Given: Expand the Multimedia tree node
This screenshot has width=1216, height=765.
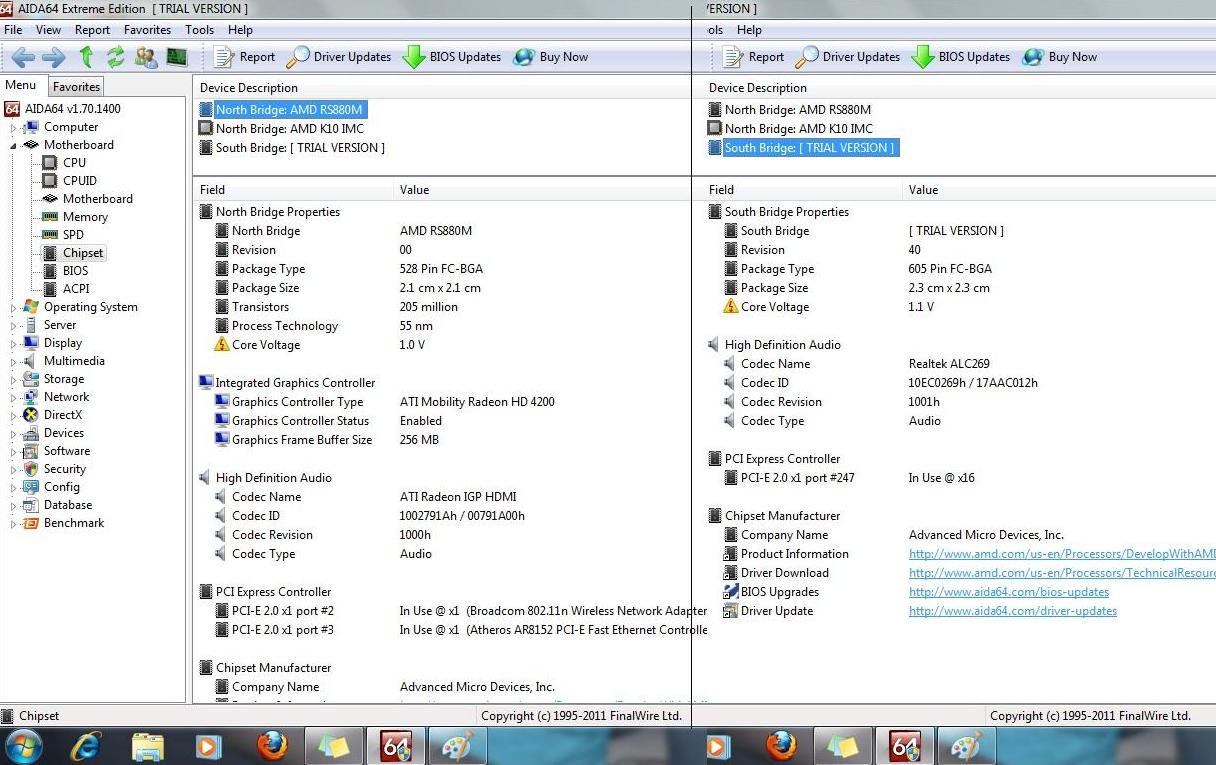Looking at the screenshot, I should 14,362.
